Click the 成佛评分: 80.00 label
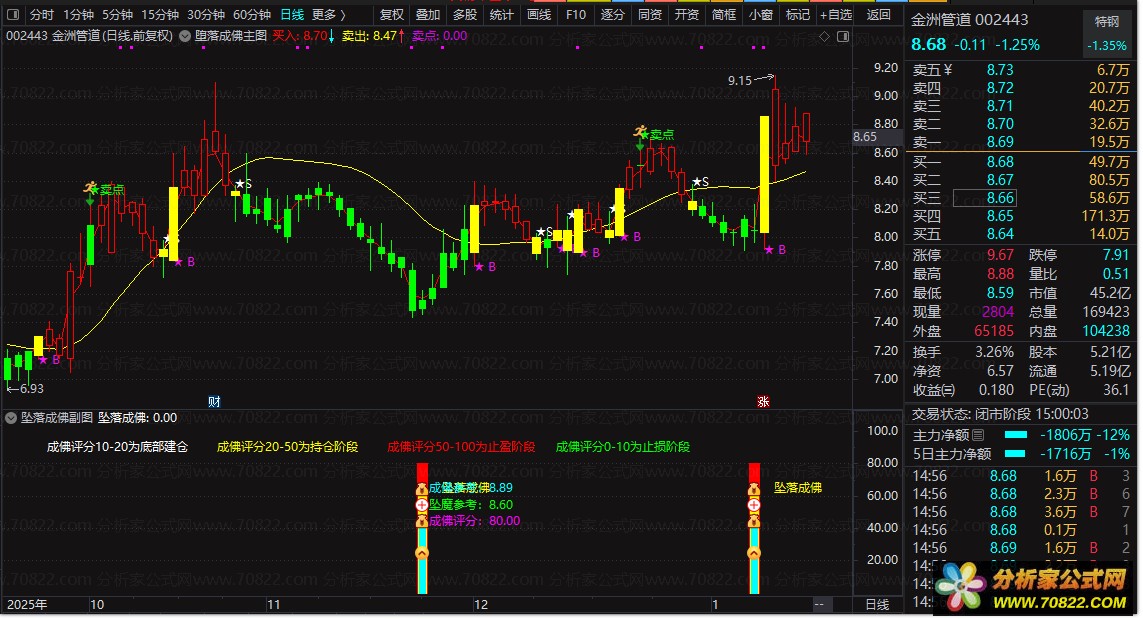Screen dimensions: 1143x619 pos(475,521)
